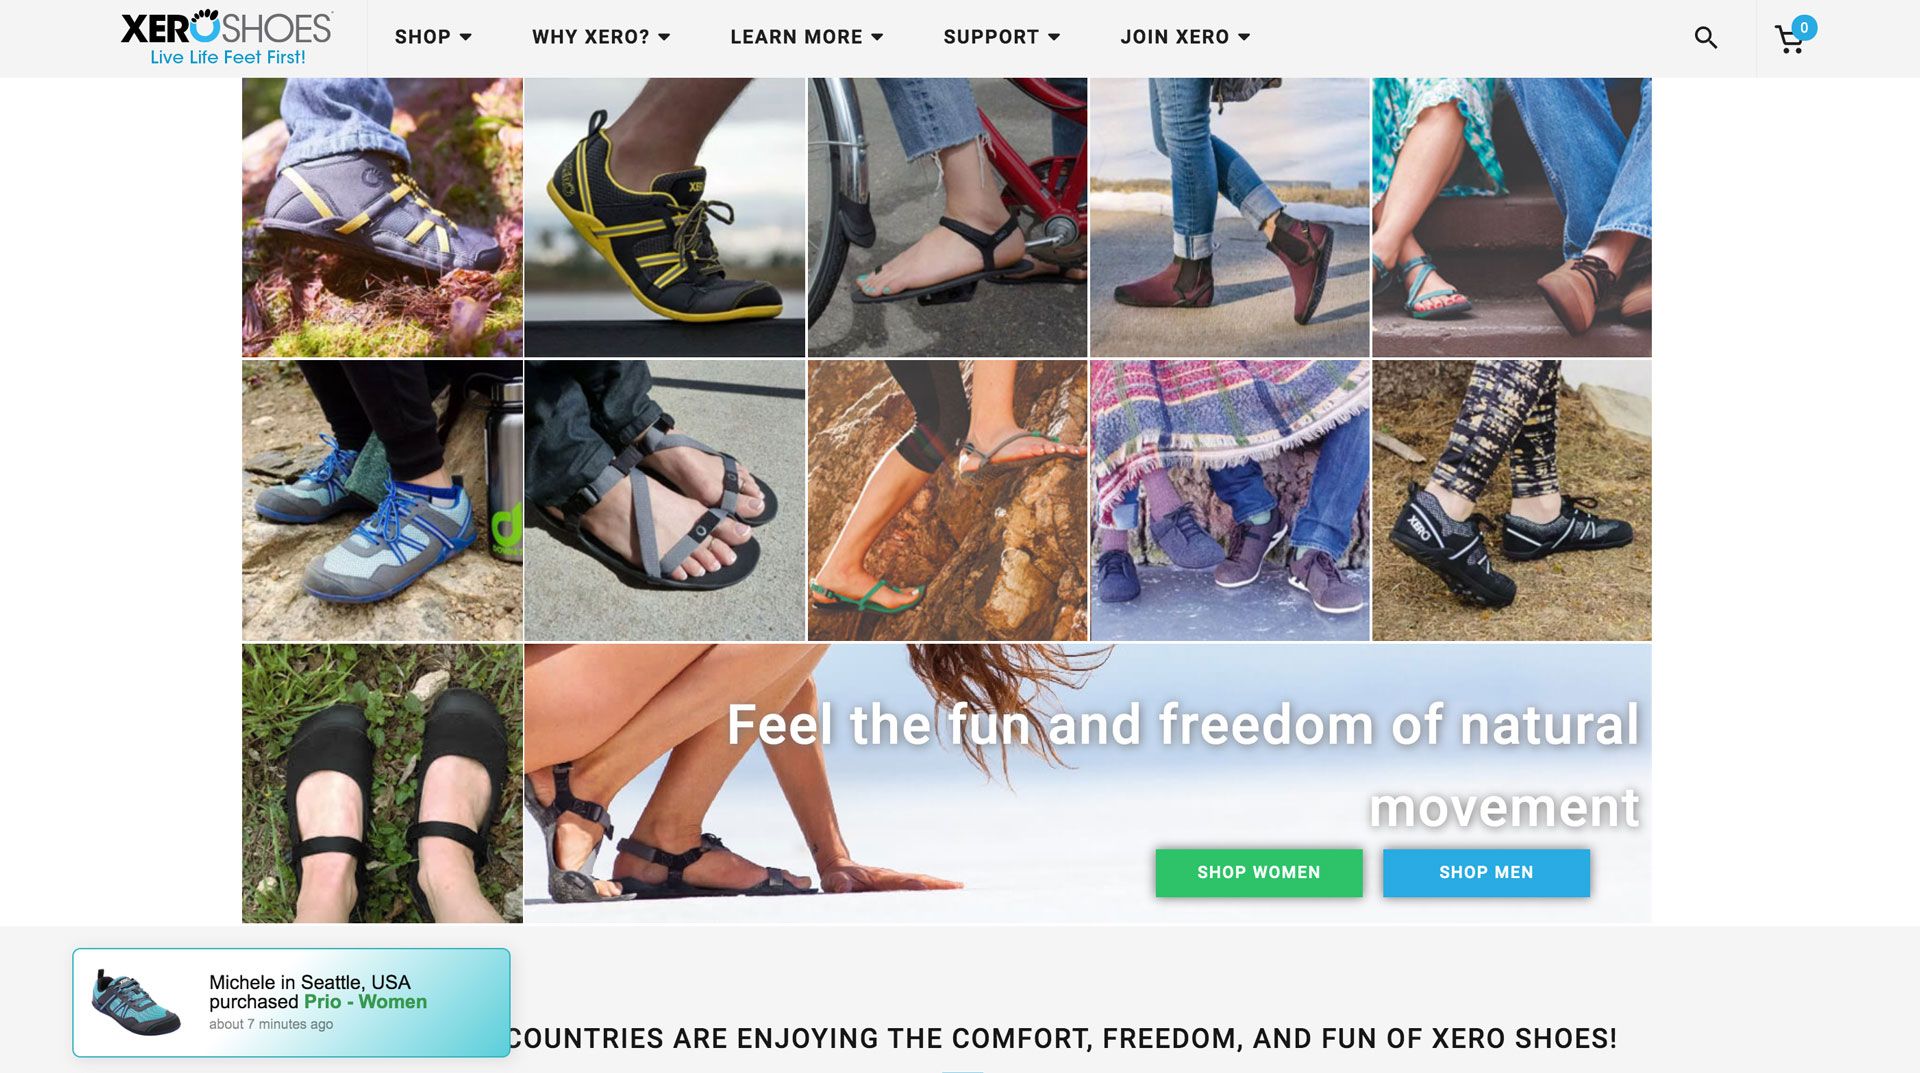Open the search magnifier icon
1920x1073 pixels.
(x=1705, y=38)
